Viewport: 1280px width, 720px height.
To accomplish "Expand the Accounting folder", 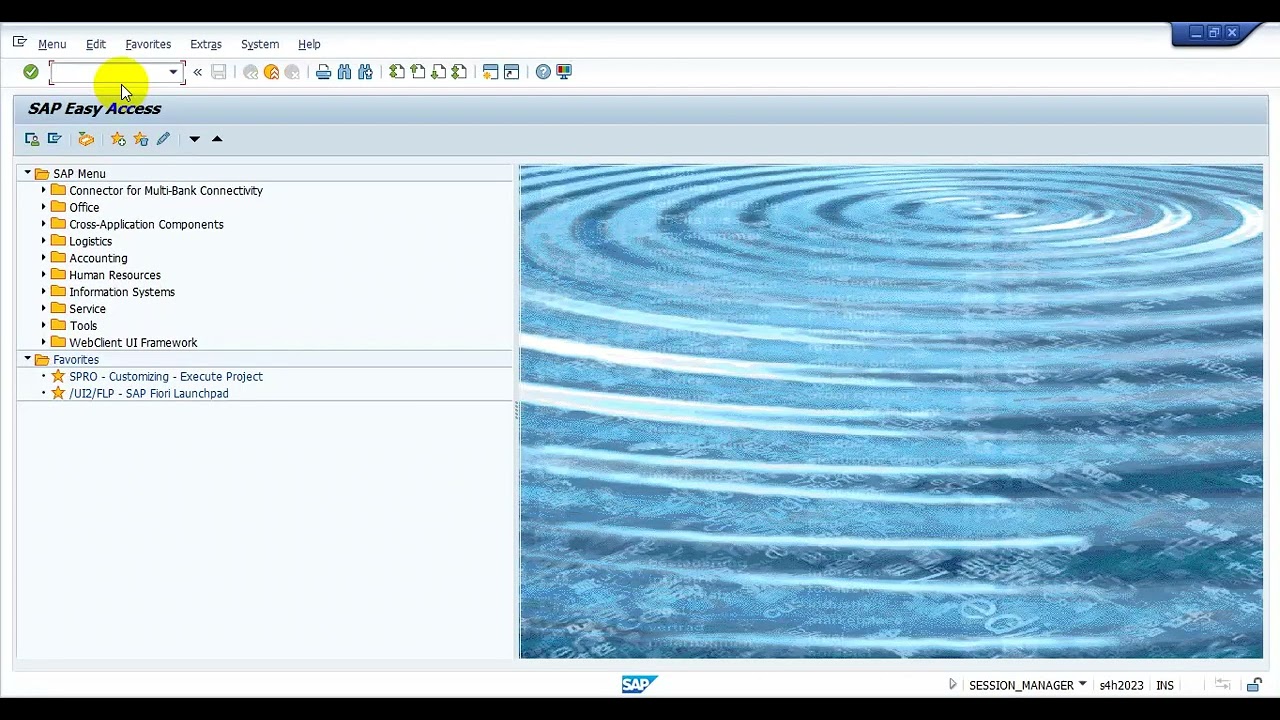I will 44,259.
